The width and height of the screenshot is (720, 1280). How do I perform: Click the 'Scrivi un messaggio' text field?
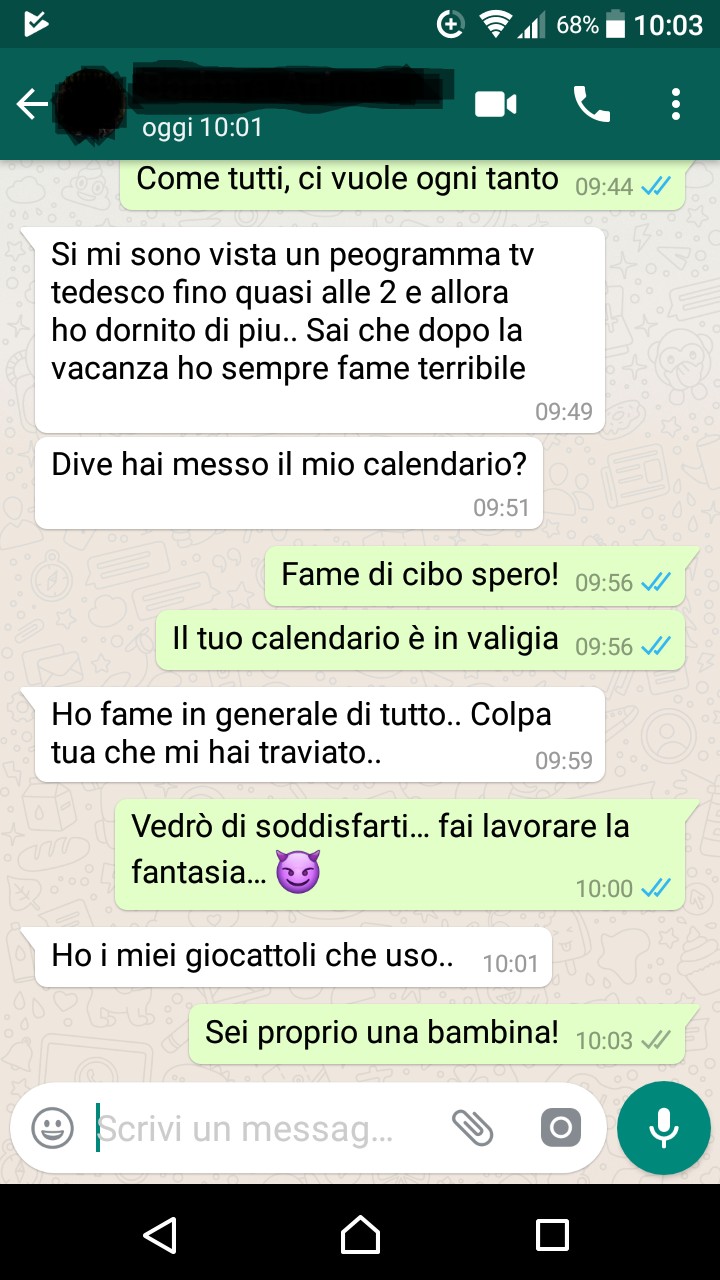265,1129
